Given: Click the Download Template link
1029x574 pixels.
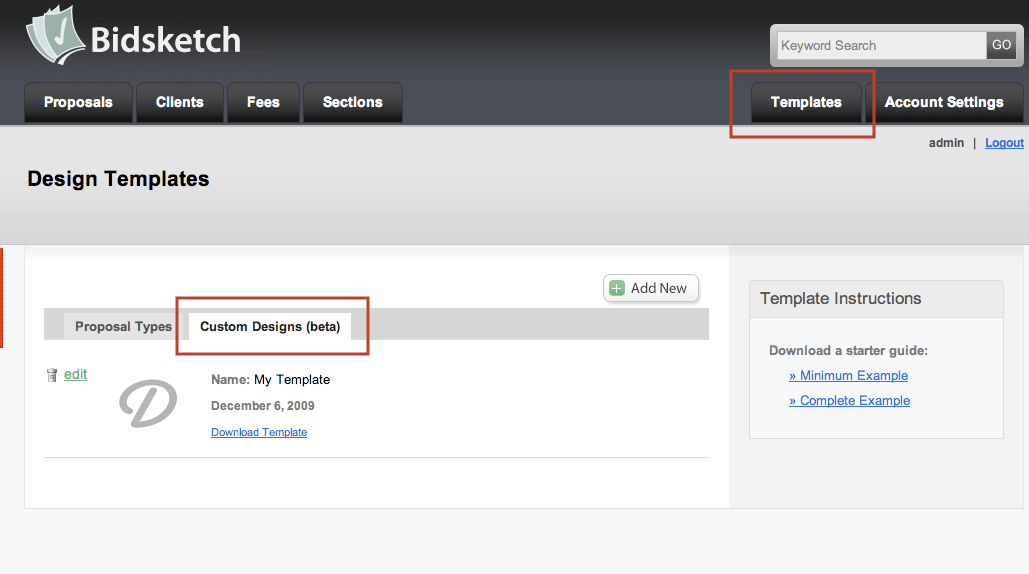Looking at the screenshot, I should pyautogui.click(x=259, y=432).
